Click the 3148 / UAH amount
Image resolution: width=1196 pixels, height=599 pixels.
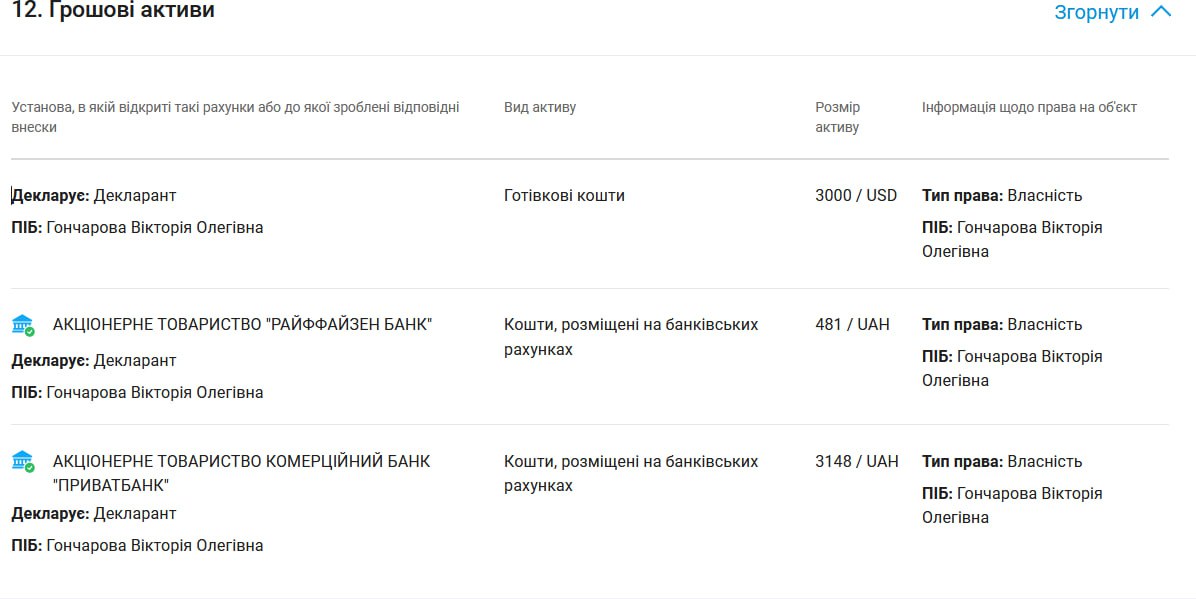click(x=857, y=461)
